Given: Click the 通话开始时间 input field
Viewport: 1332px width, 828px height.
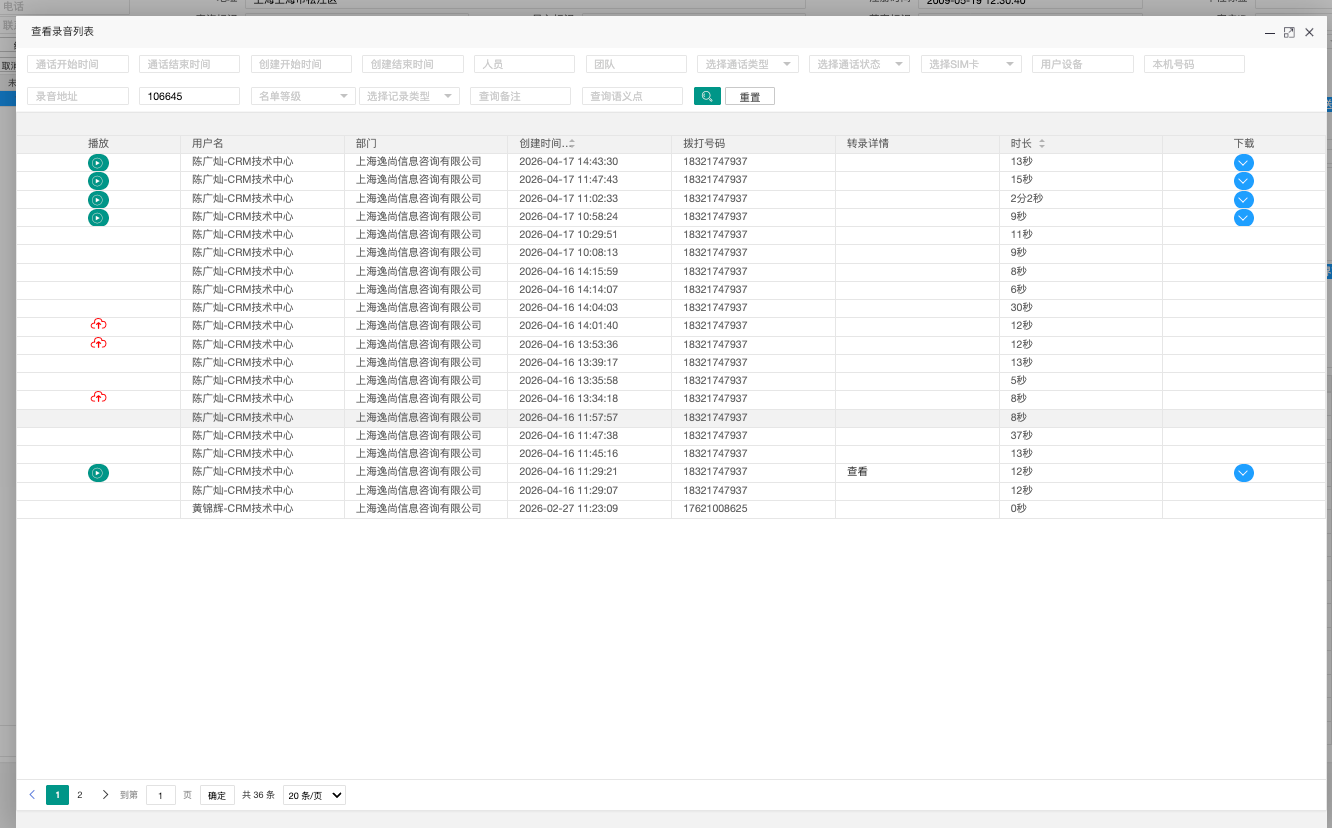Looking at the screenshot, I should pos(78,64).
